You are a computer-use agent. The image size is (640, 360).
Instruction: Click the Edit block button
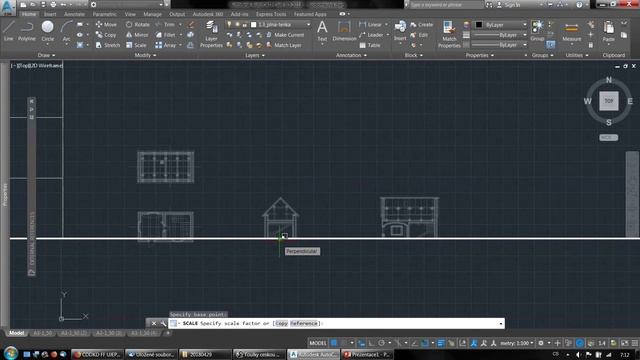[x=419, y=35]
